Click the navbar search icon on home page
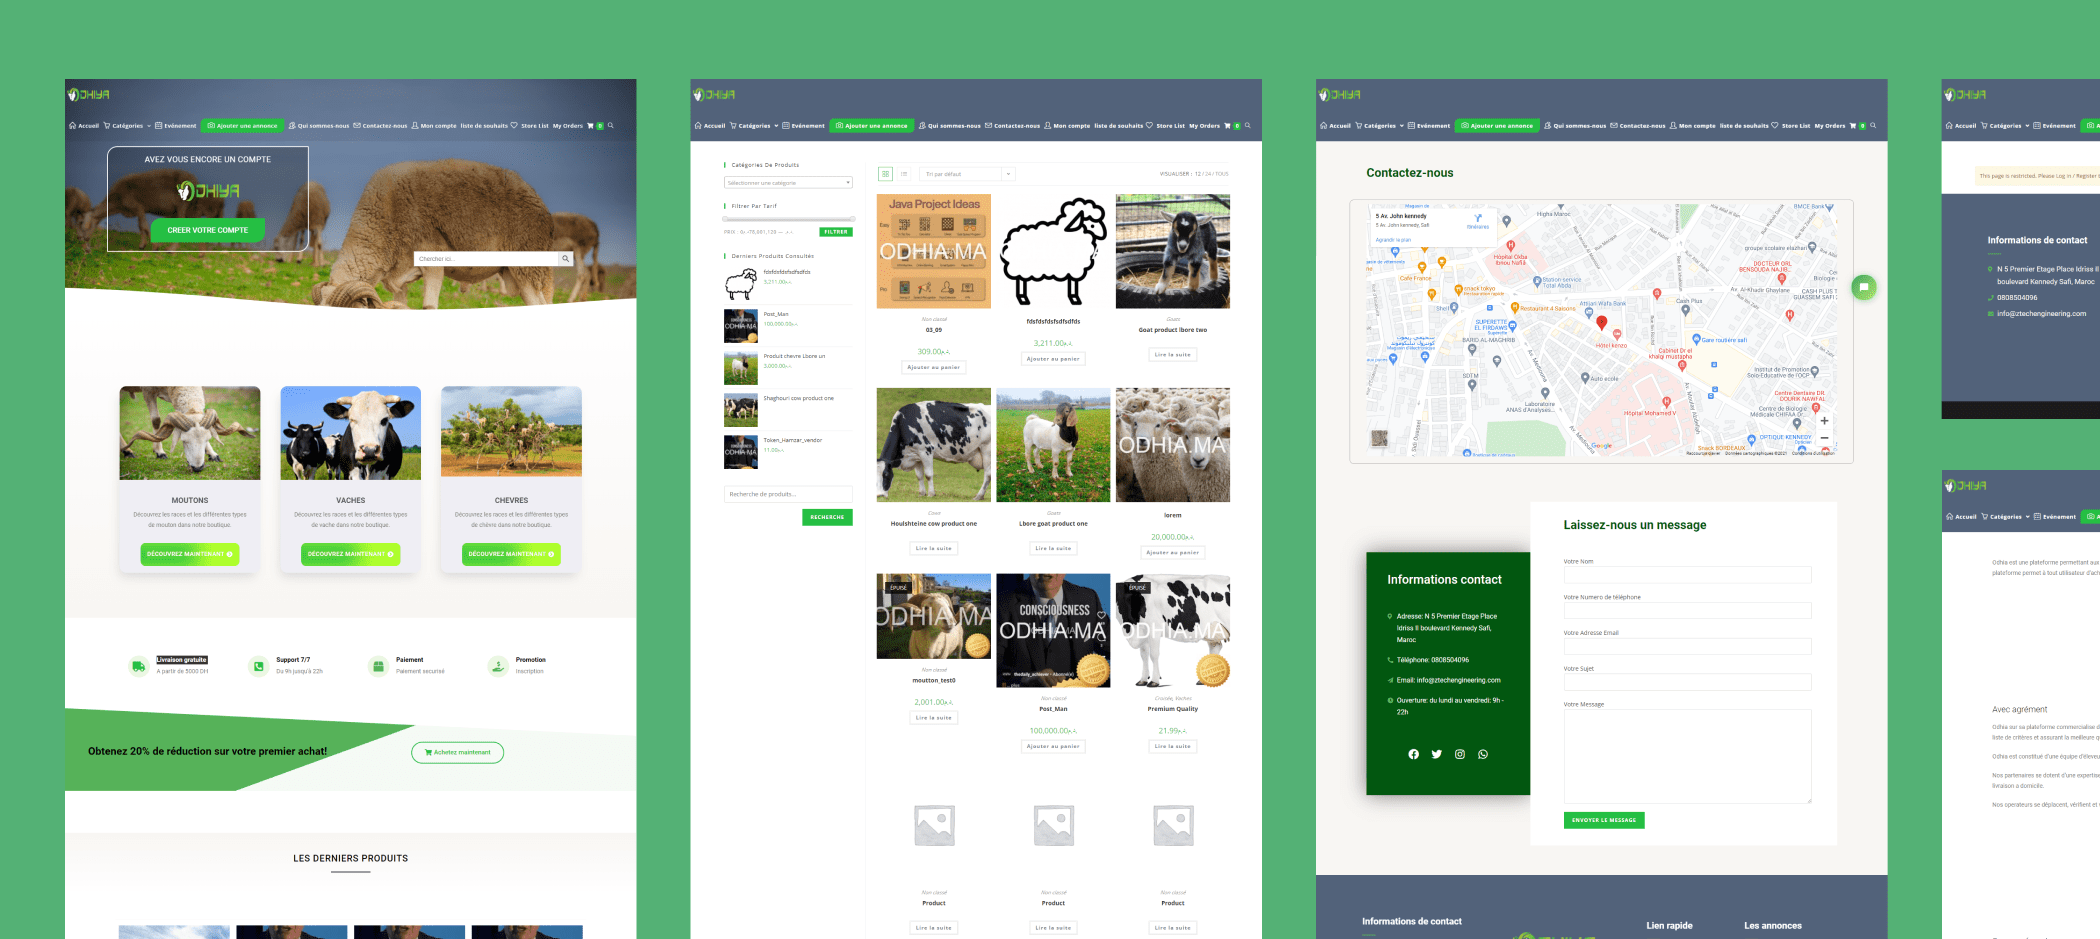Viewport: 2100px width, 939px height. pos(611,126)
